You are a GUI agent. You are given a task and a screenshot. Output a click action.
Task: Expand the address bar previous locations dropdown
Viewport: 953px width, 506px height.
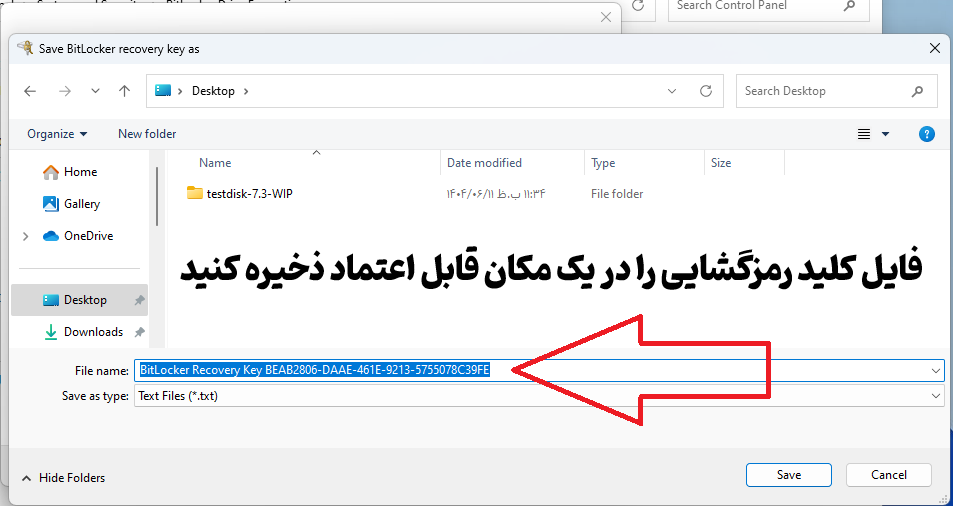tap(673, 91)
